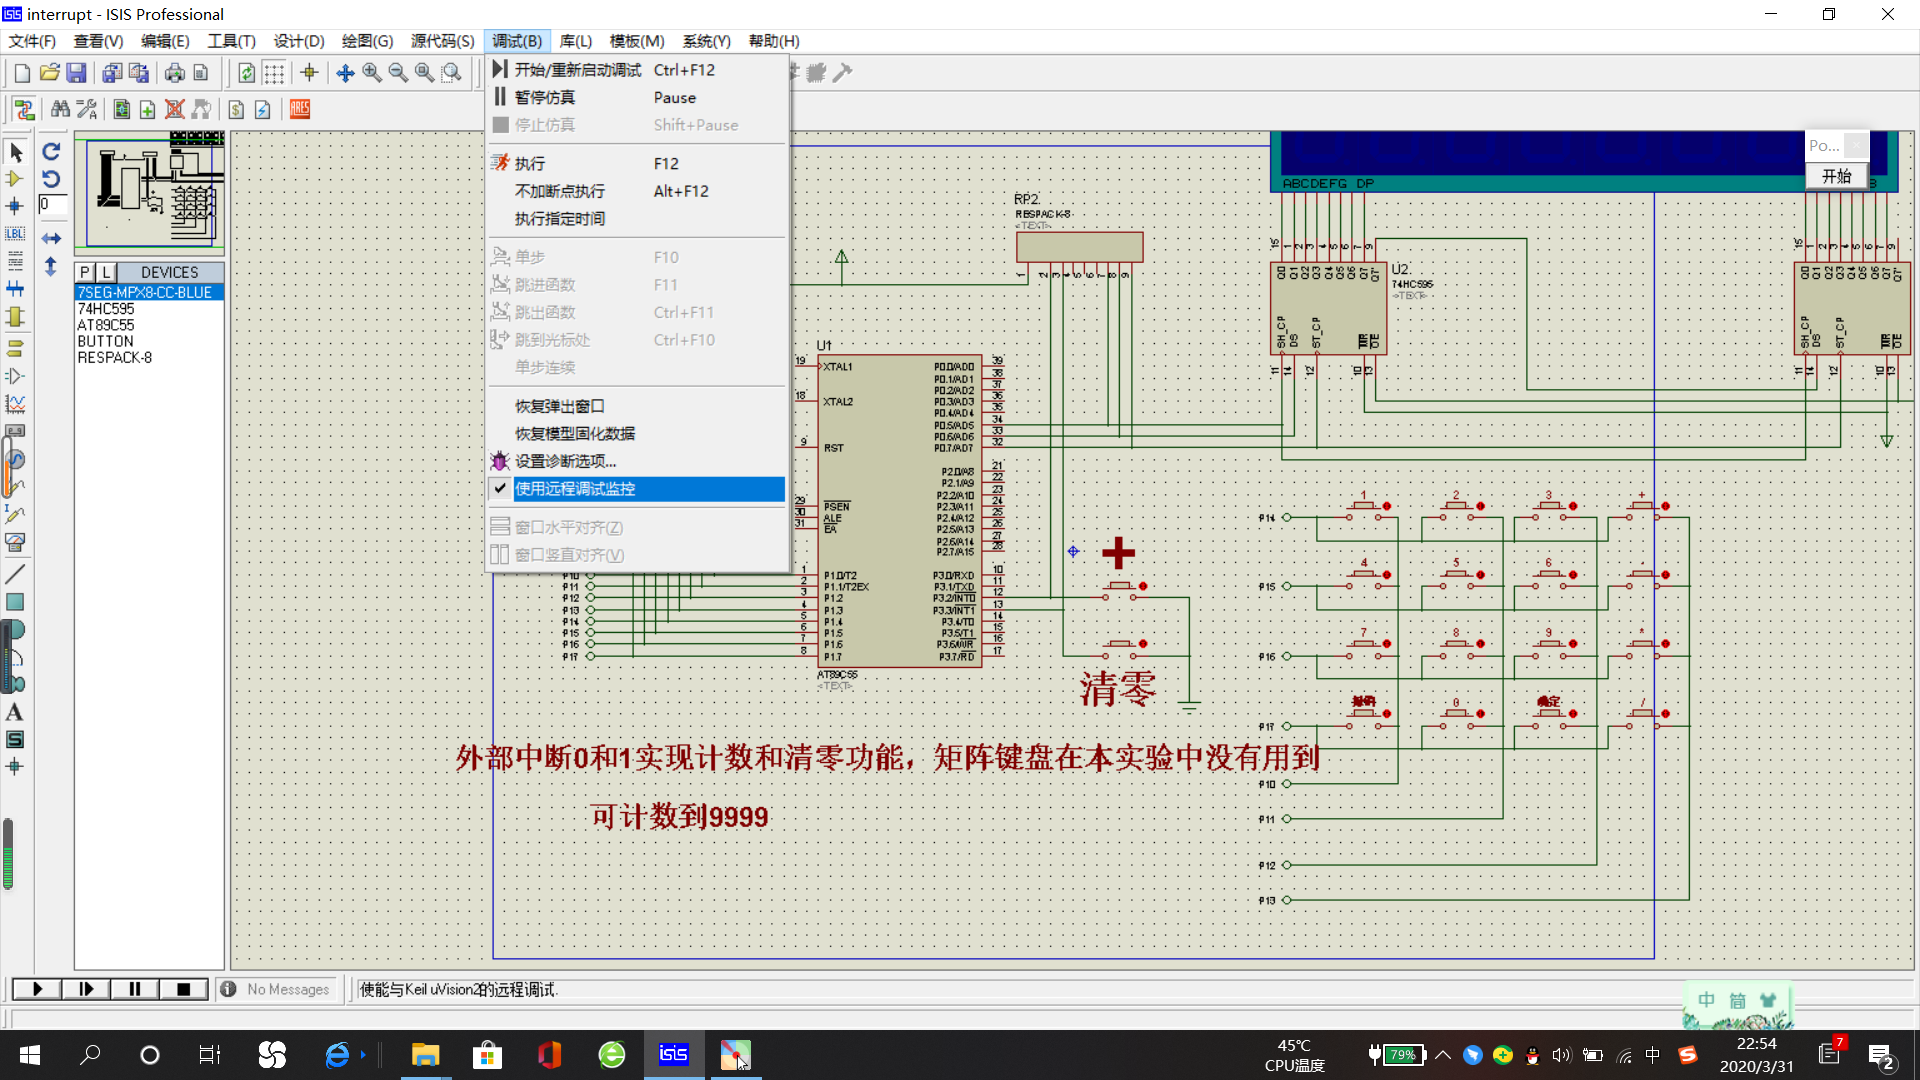Choose 开始/重新启动调试 from debug menu
Image resolution: width=1920 pixels, height=1080 pixels.
[x=637, y=70]
